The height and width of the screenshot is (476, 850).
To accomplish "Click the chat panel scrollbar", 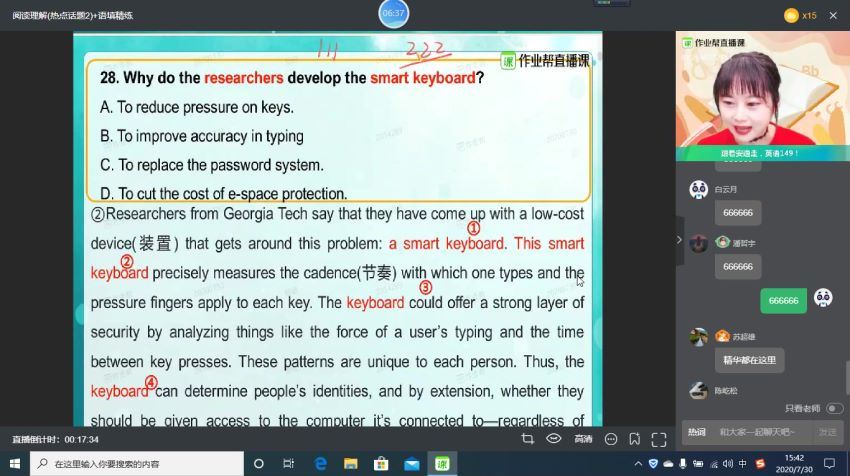I will 847,378.
